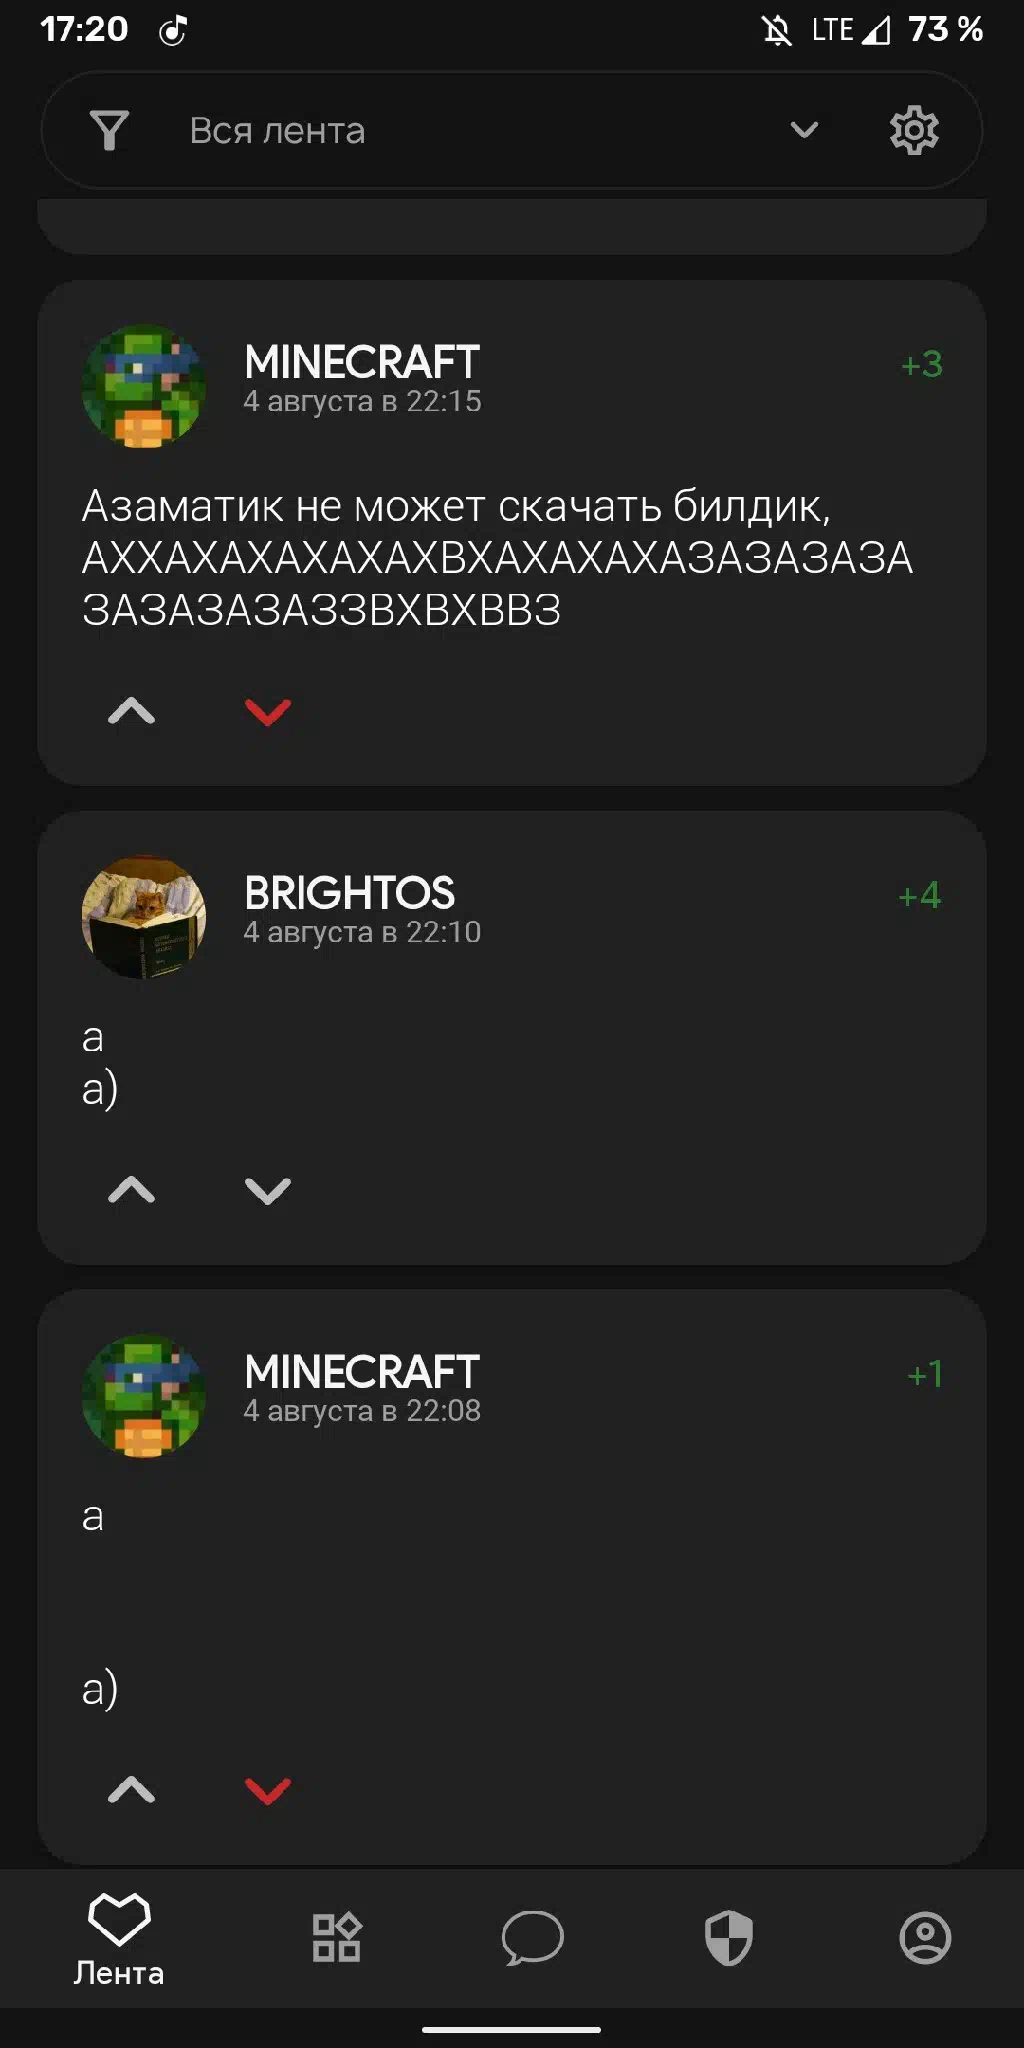1024x2048 pixels.
Task: Toggle the red downvote on the Азаматик post
Action: coord(268,711)
